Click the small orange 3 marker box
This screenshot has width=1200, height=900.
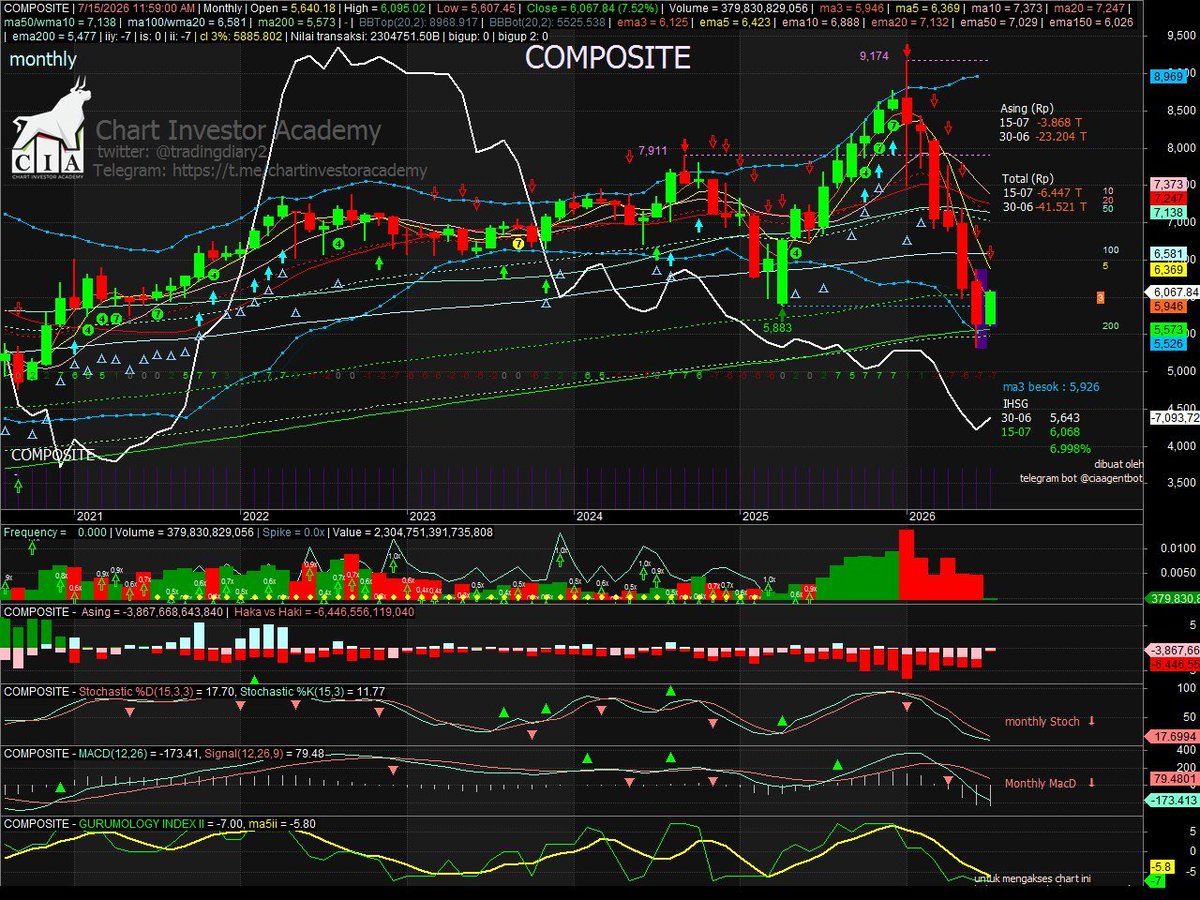coord(1100,298)
